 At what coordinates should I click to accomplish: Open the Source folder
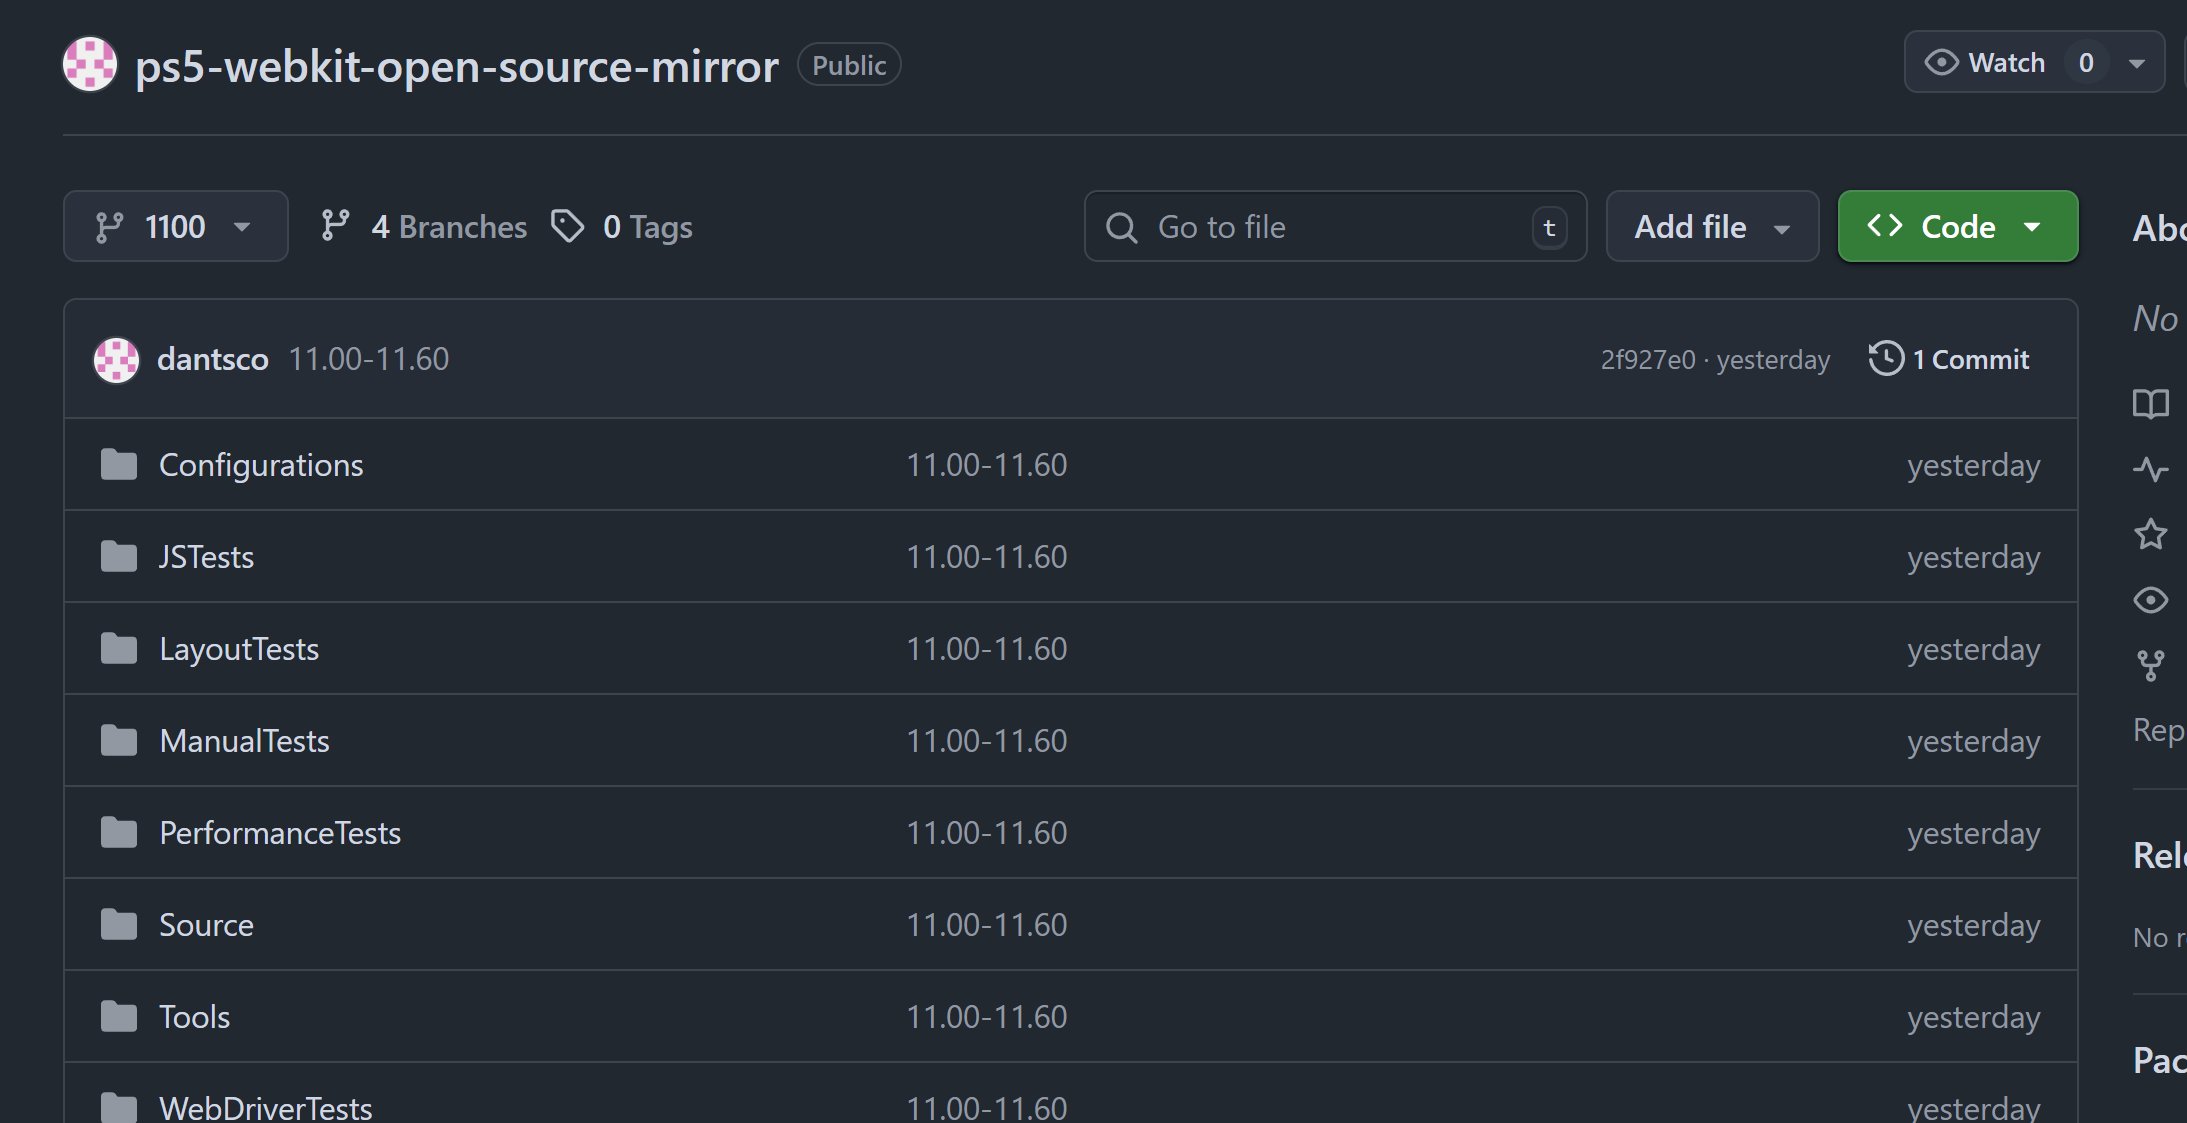207,925
